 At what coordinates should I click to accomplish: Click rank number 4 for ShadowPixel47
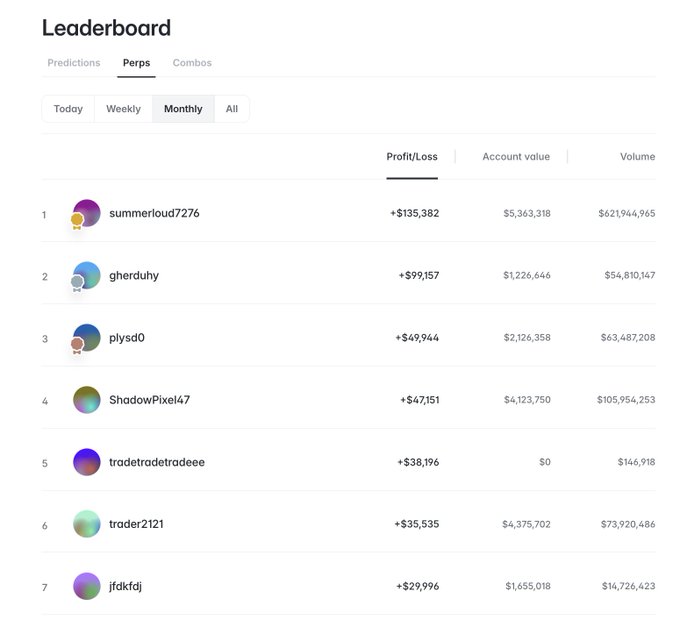pos(45,401)
